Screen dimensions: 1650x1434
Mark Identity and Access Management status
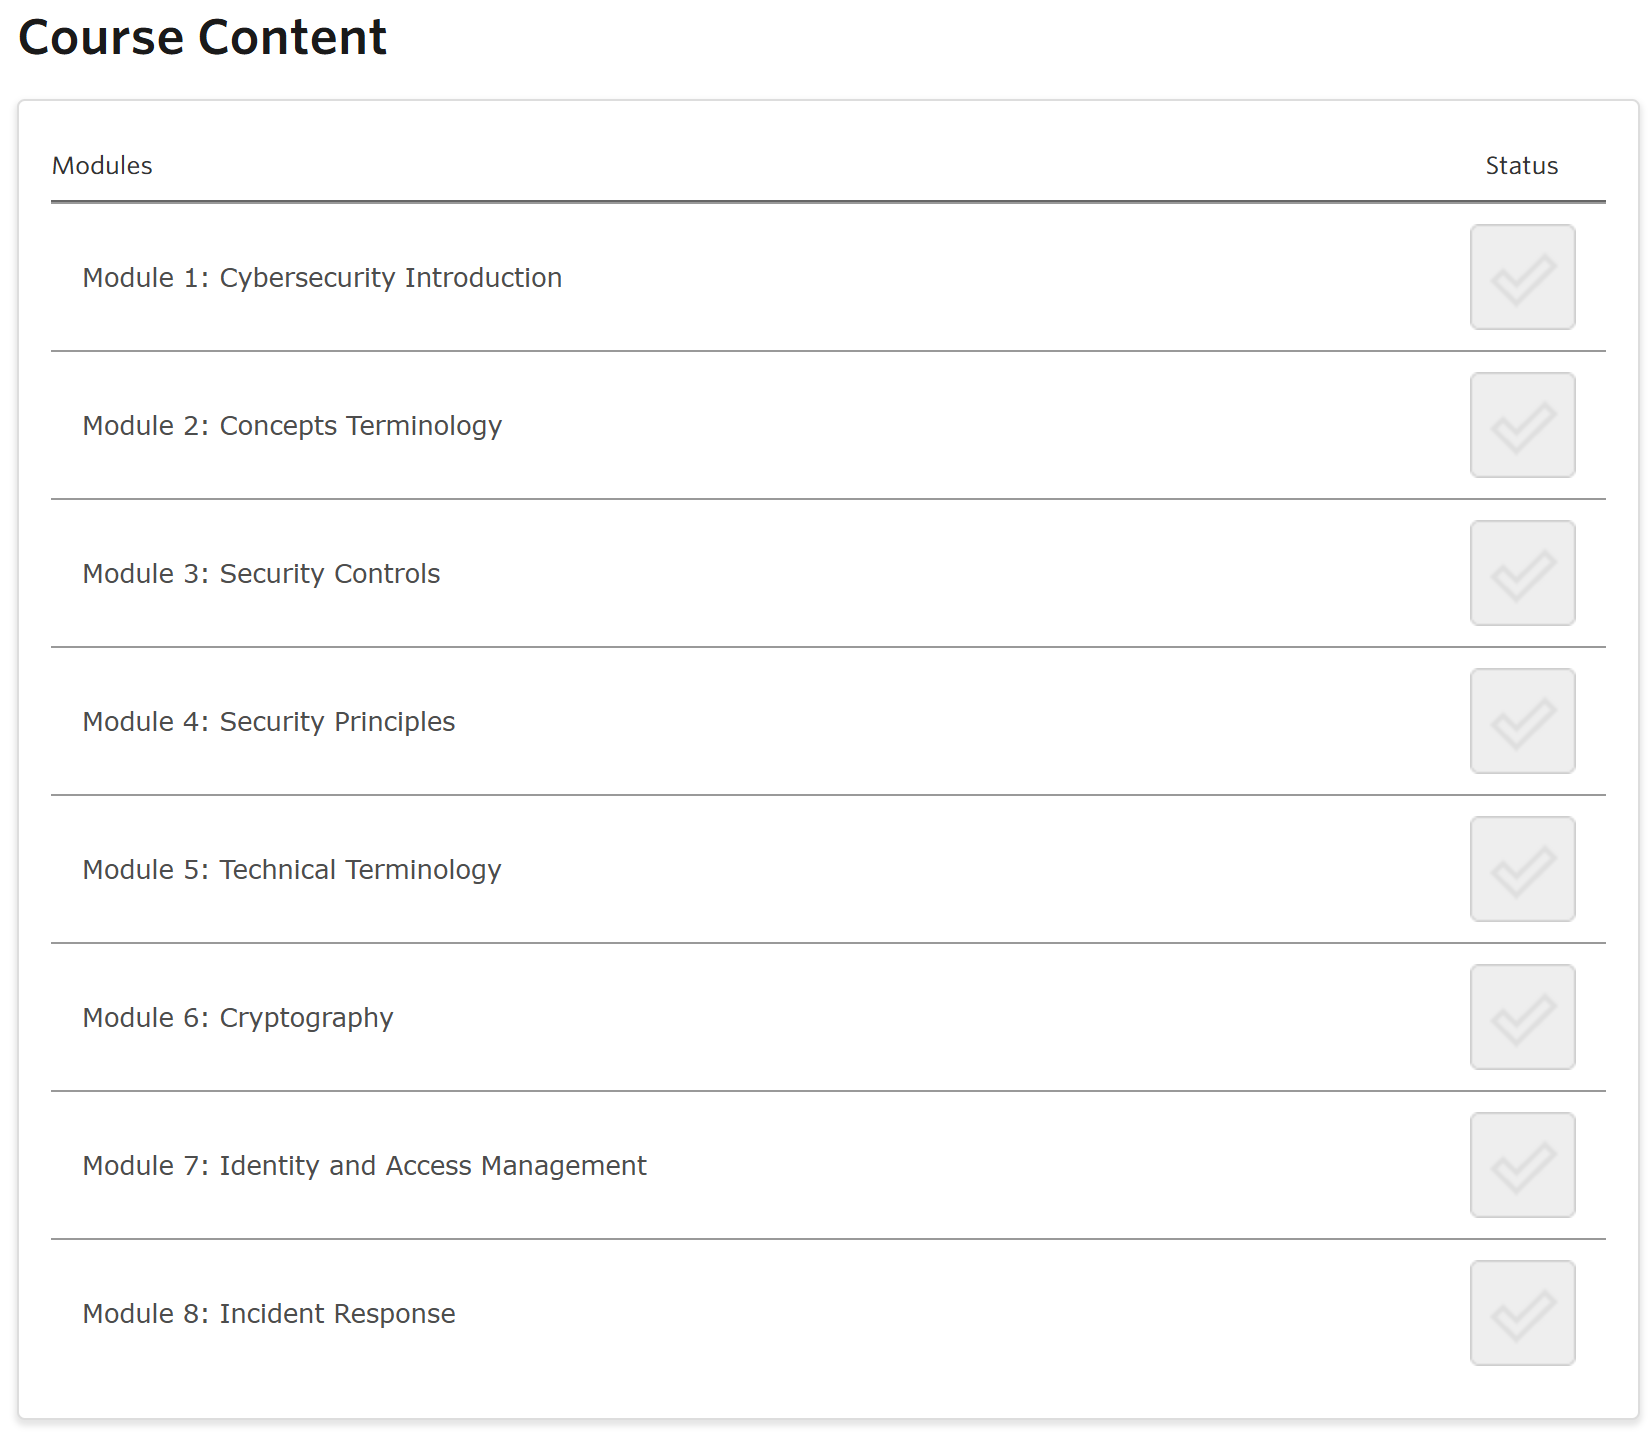pos(1522,1165)
